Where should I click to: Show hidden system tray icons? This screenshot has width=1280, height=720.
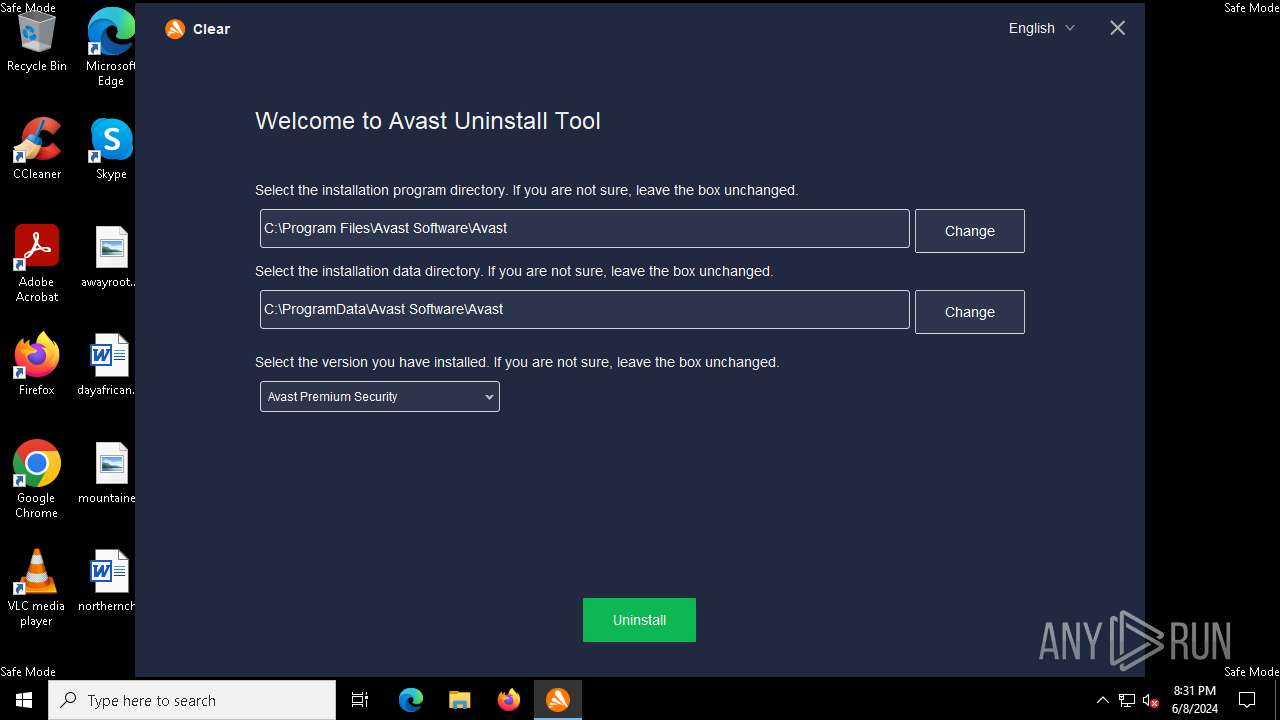[1103, 700]
